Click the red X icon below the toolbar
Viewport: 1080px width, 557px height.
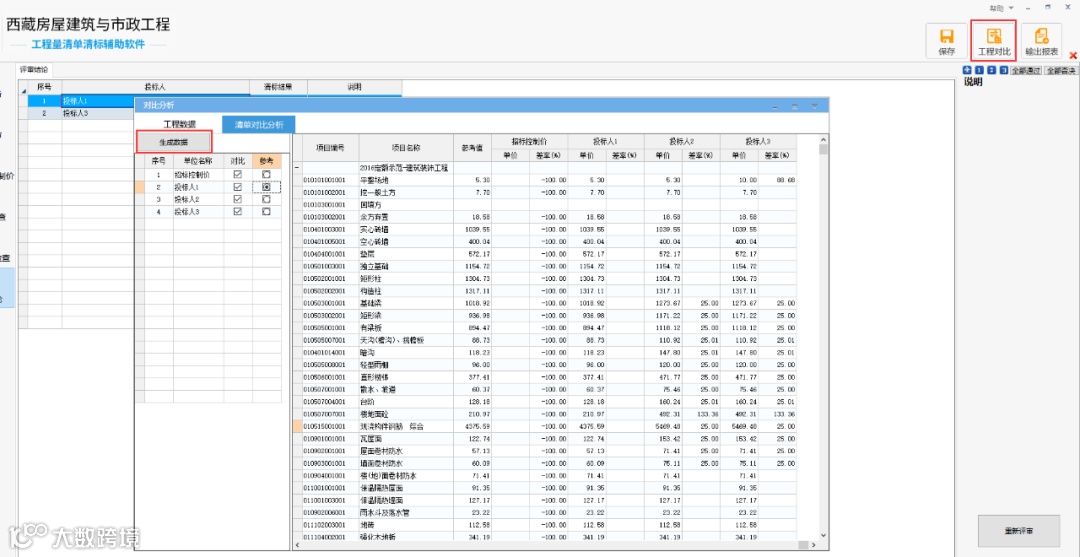pyautogui.click(x=1072, y=55)
